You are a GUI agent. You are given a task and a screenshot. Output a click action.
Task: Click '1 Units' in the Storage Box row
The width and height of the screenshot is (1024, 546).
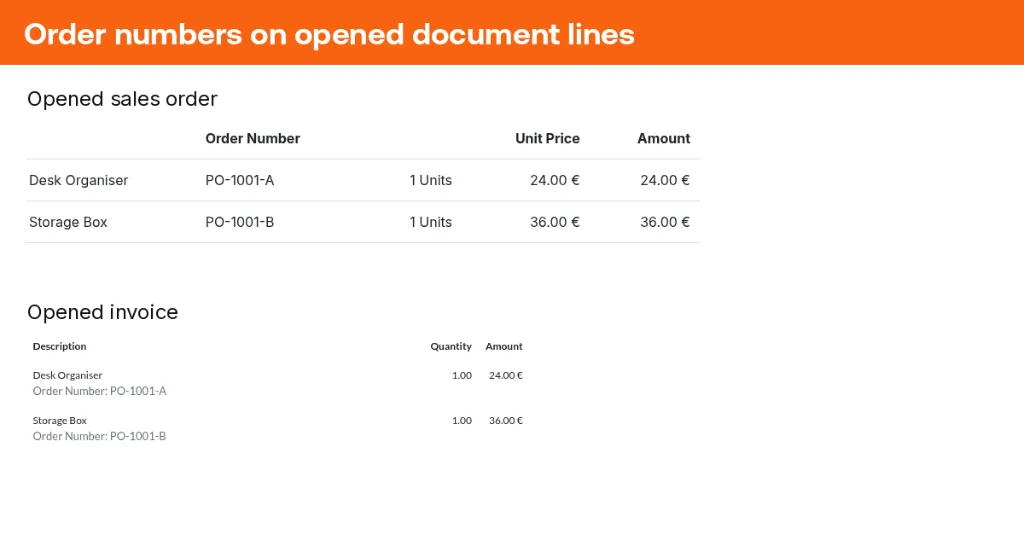430,222
